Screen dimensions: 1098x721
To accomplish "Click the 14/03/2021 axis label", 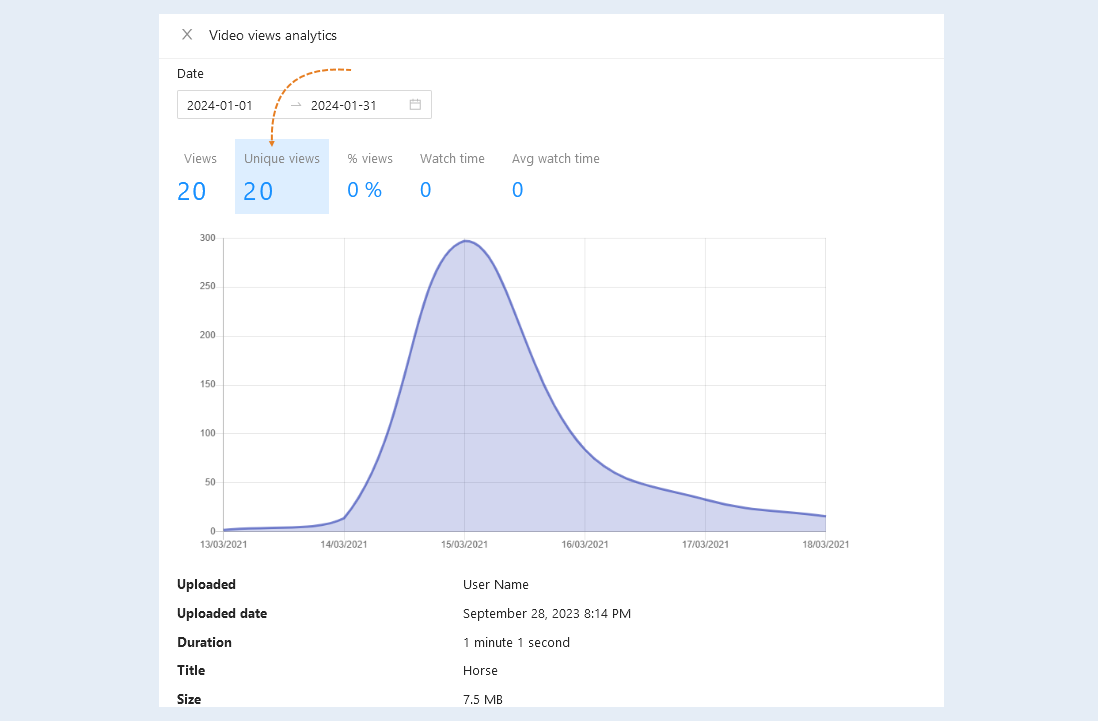I will coord(344,544).
